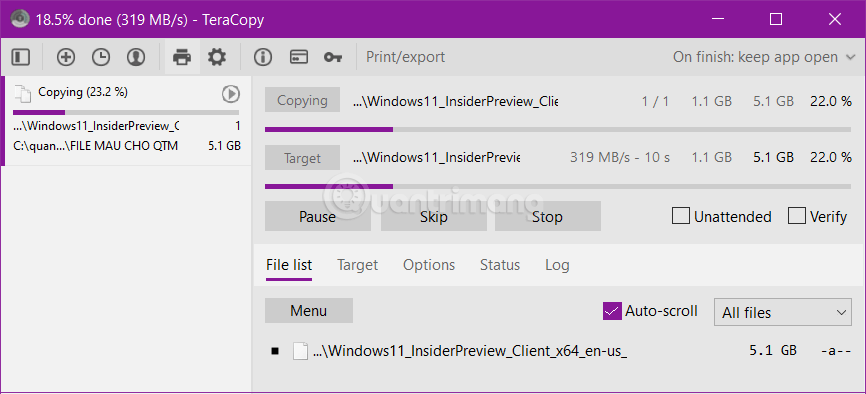Open settings gear icon
This screenshot has width=866, height=394.
[x=217, y=57]
